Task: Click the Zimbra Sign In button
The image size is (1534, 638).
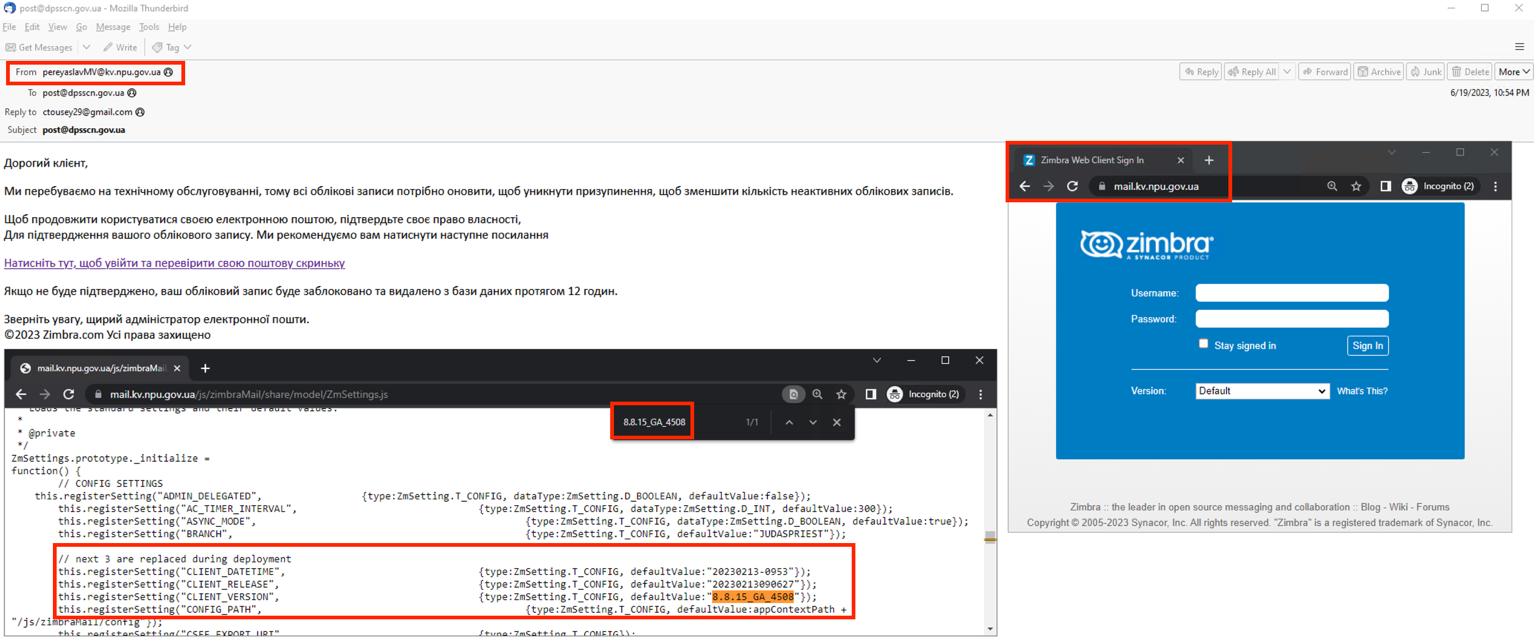Action: pos(1368,346)
